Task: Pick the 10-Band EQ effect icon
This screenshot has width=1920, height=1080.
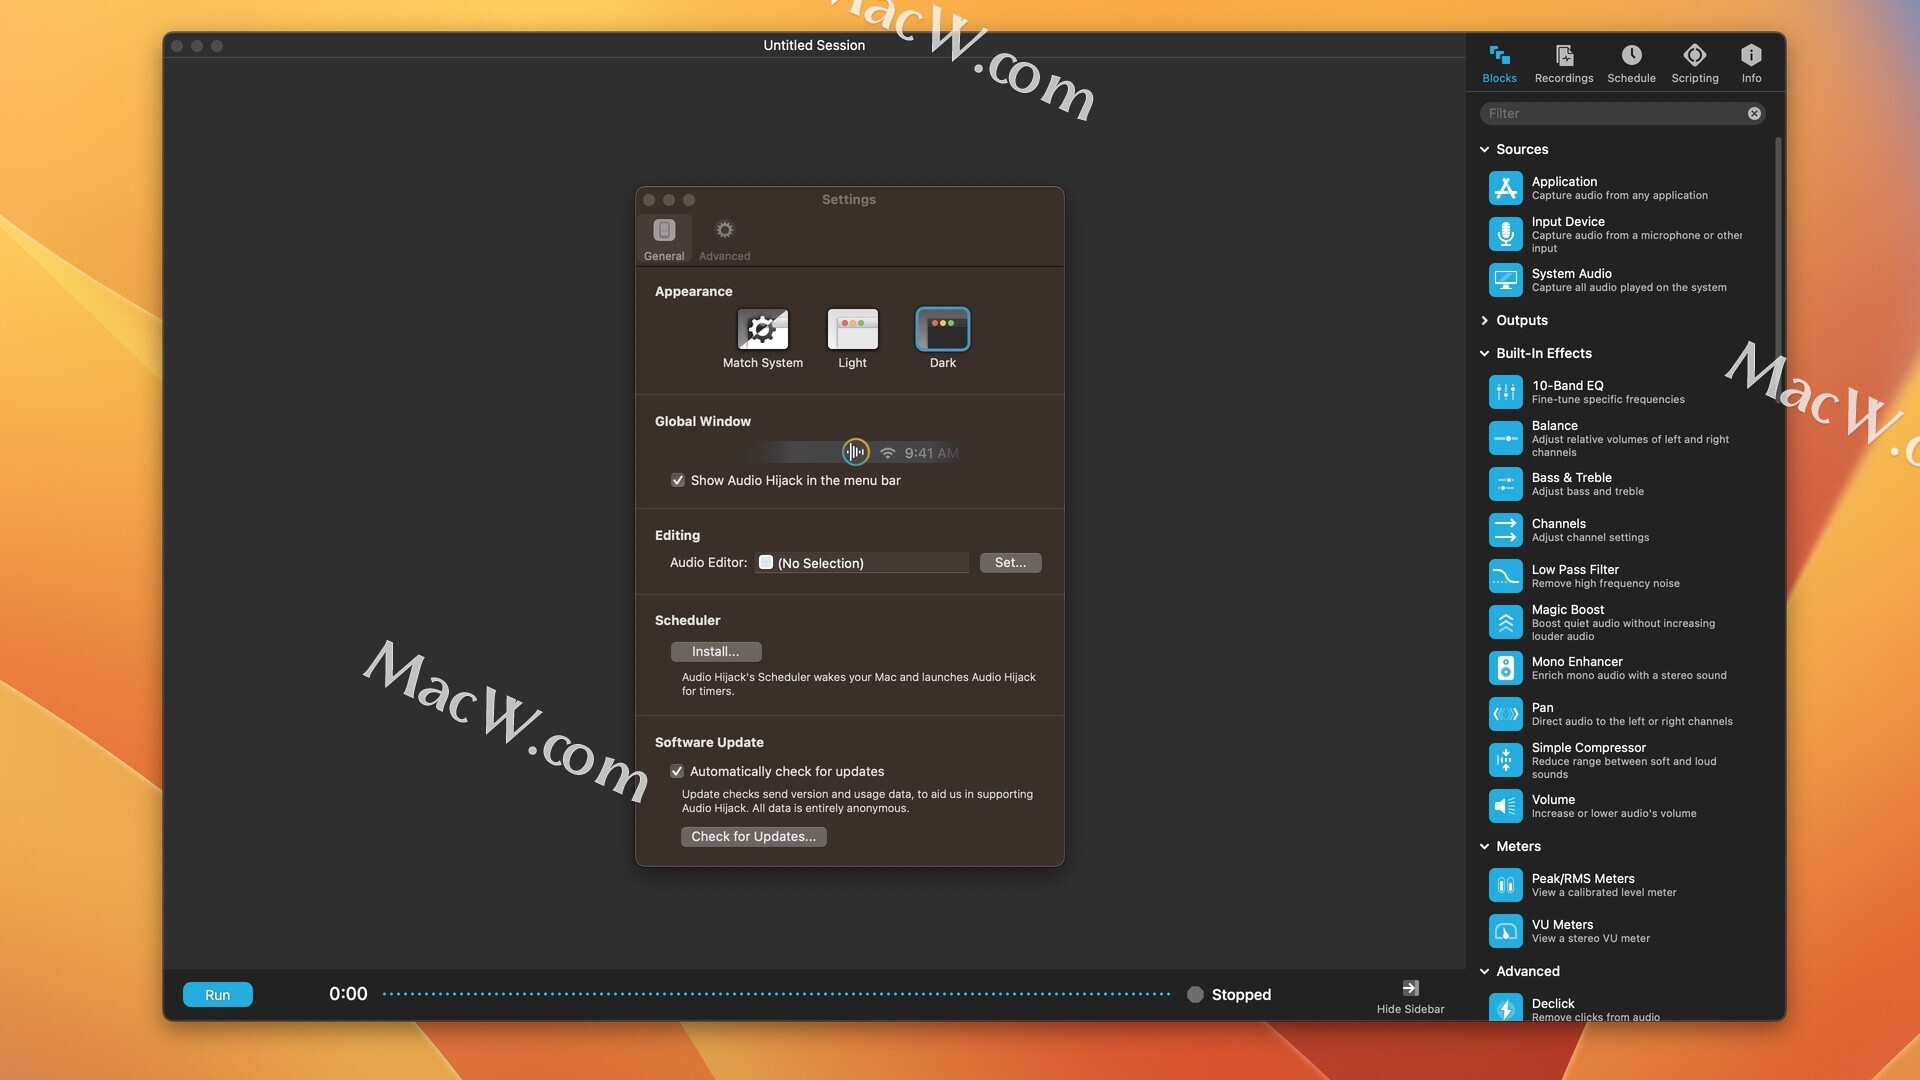Action: coord(1505,392)
